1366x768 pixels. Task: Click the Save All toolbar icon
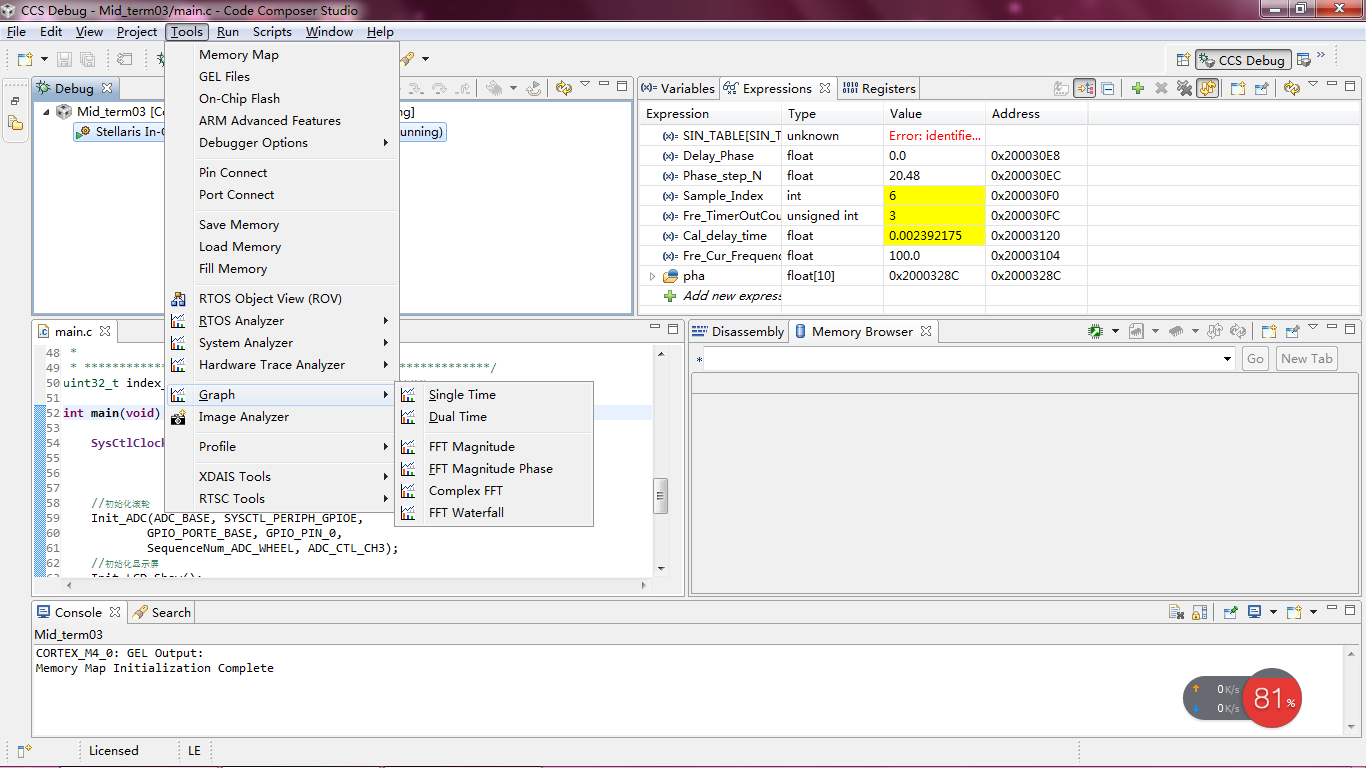88,60
